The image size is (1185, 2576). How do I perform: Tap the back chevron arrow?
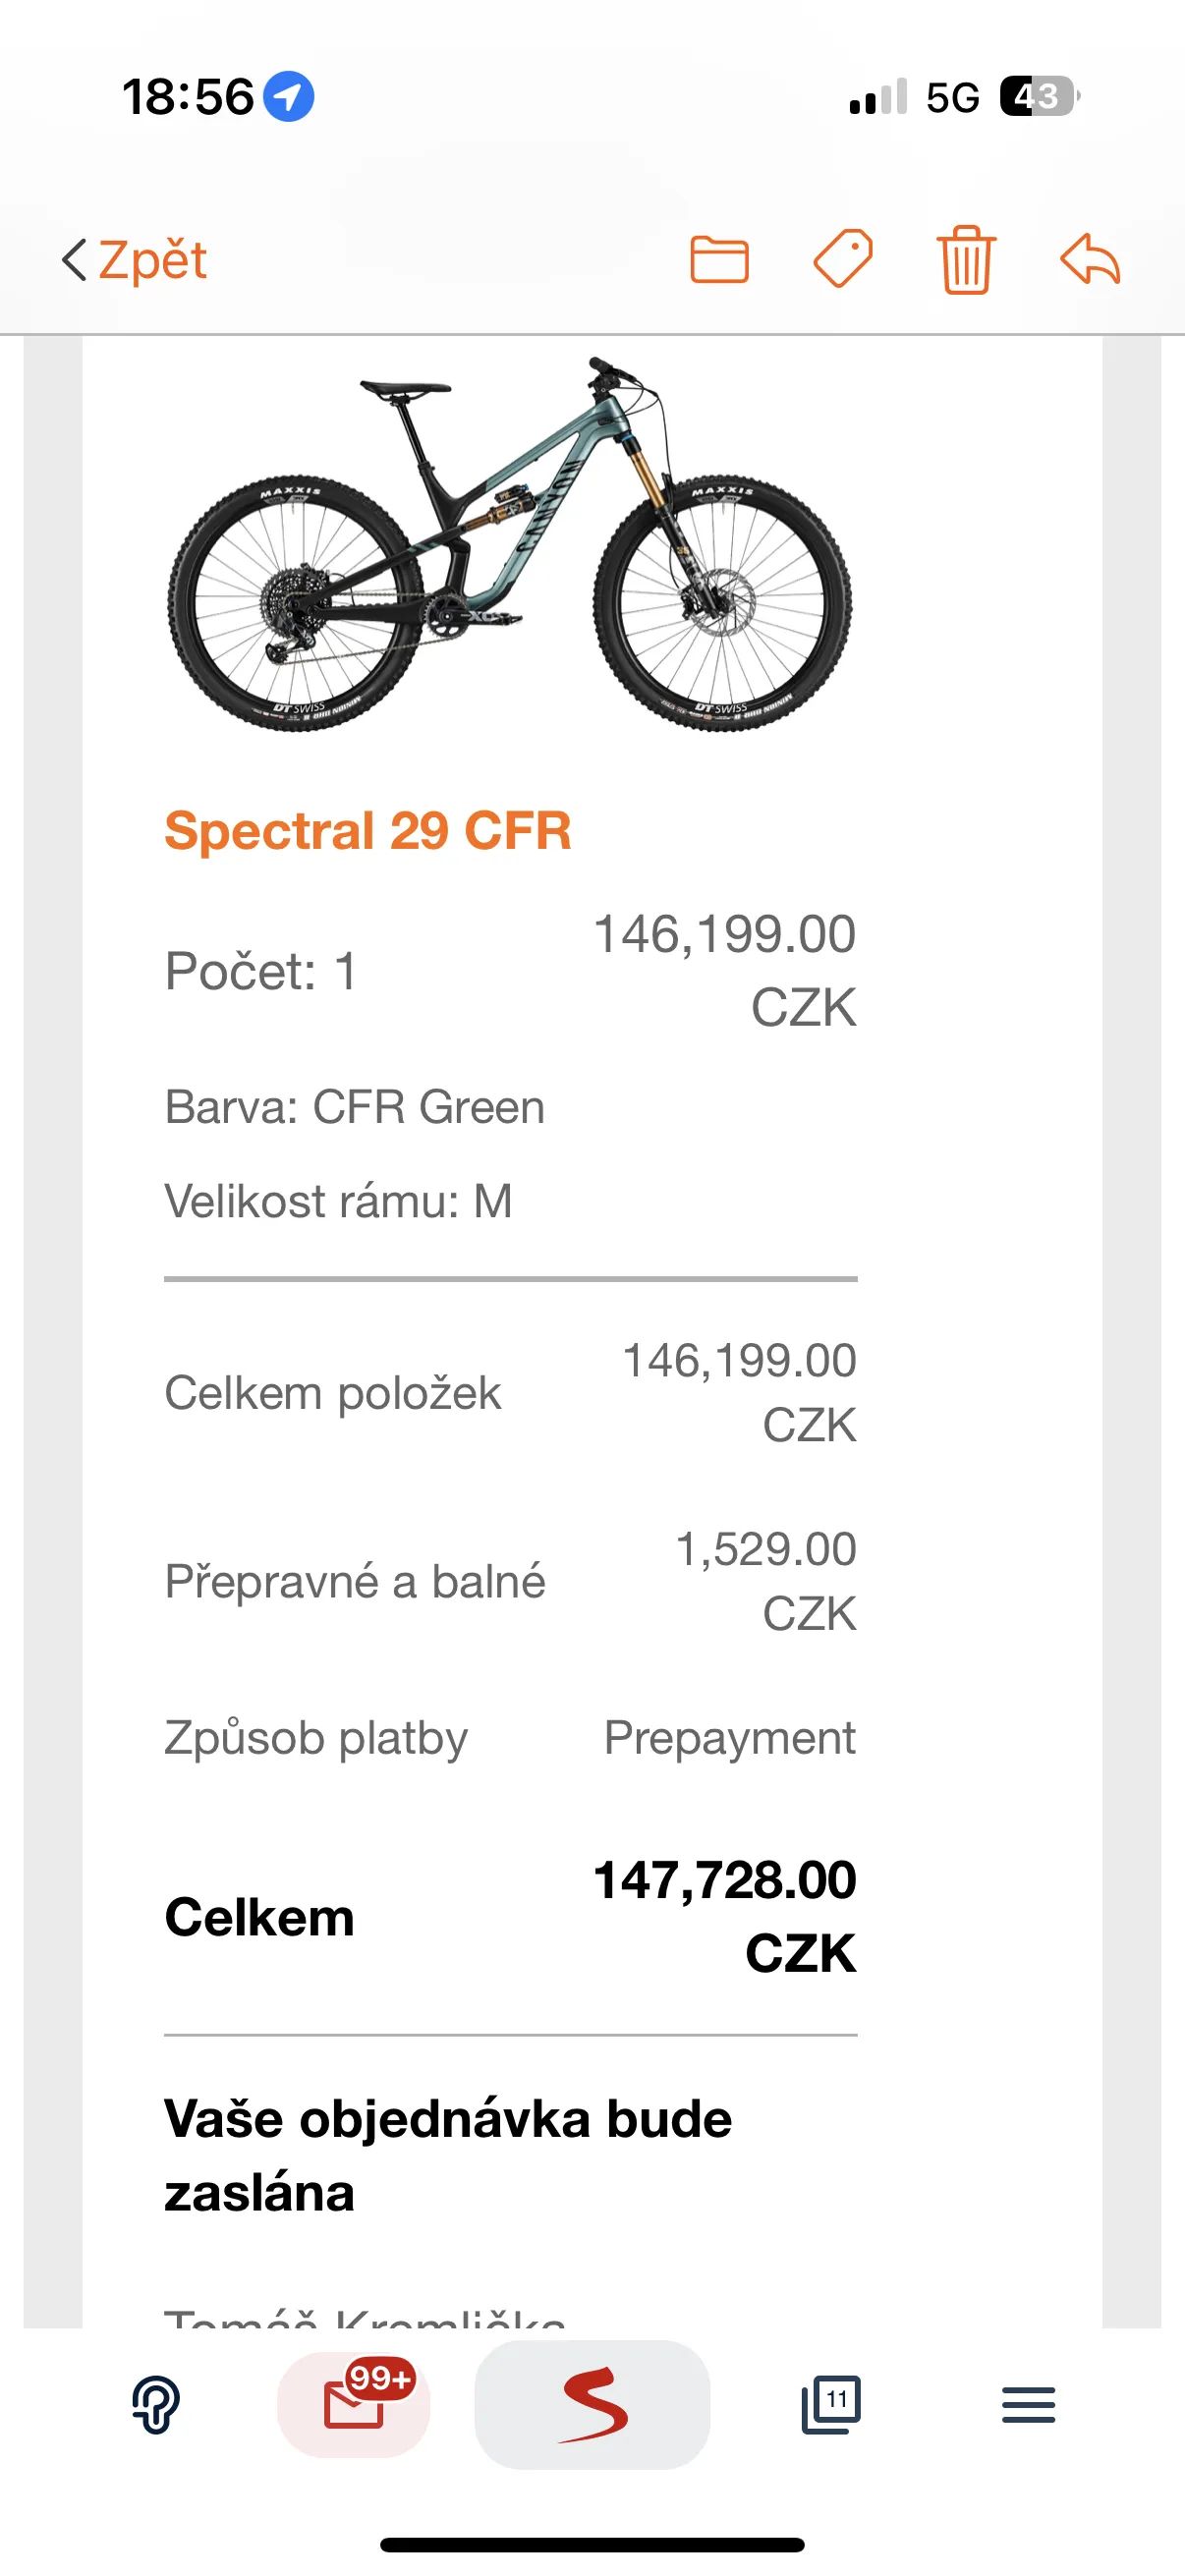pyautogui.click(x=75, y=261)
